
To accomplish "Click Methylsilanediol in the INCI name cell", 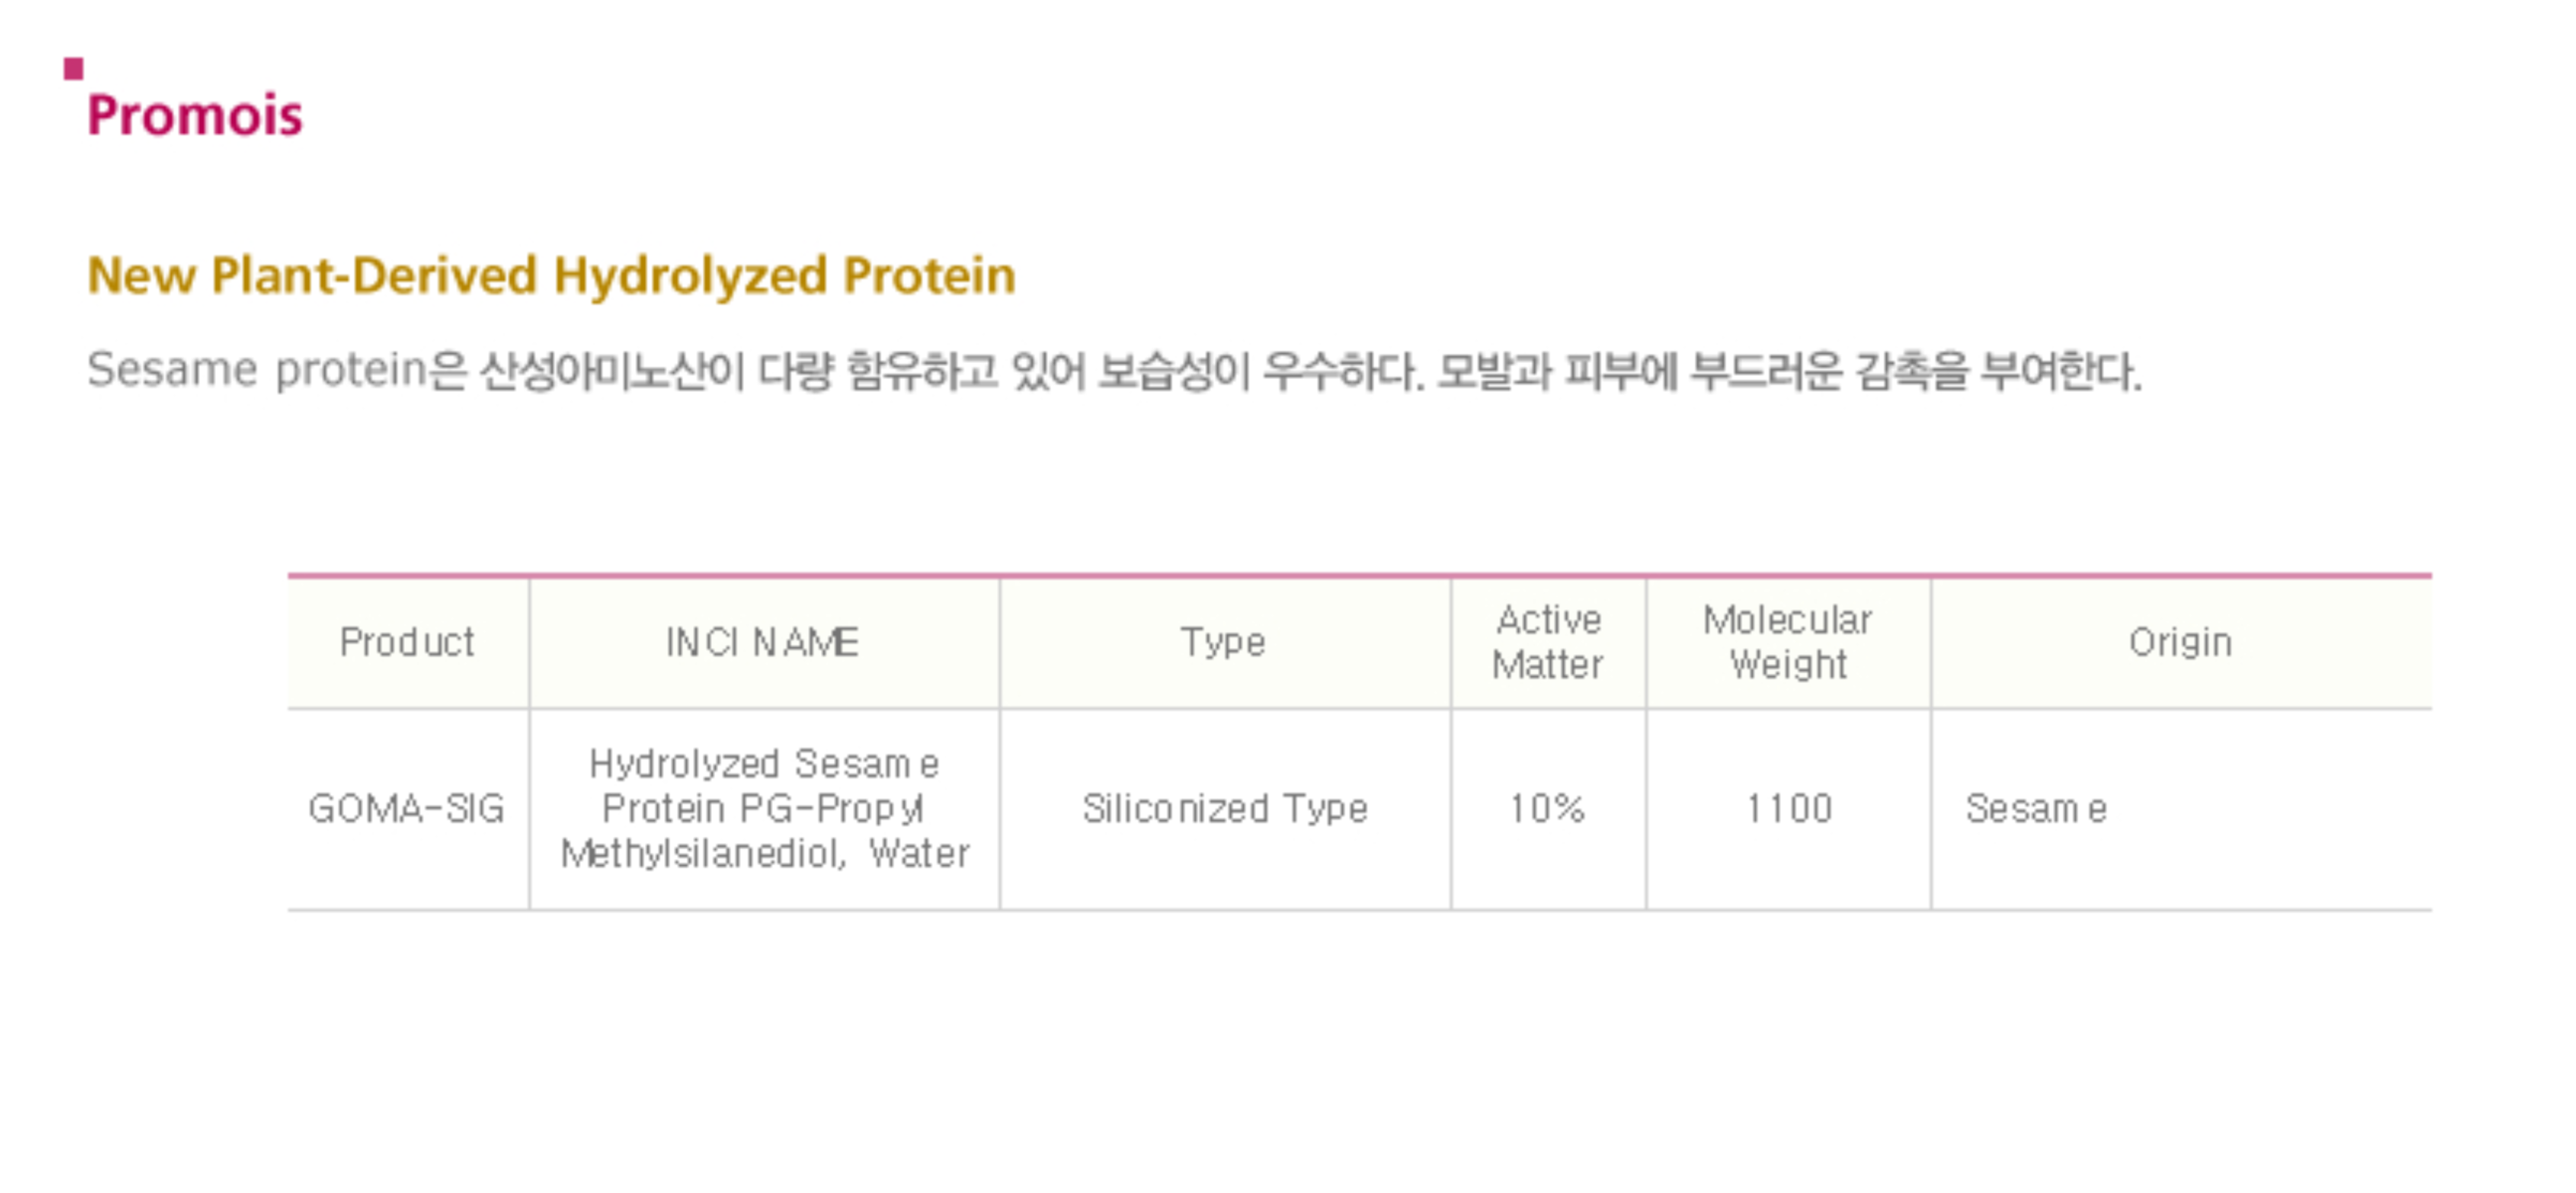I will click(702, 854).
